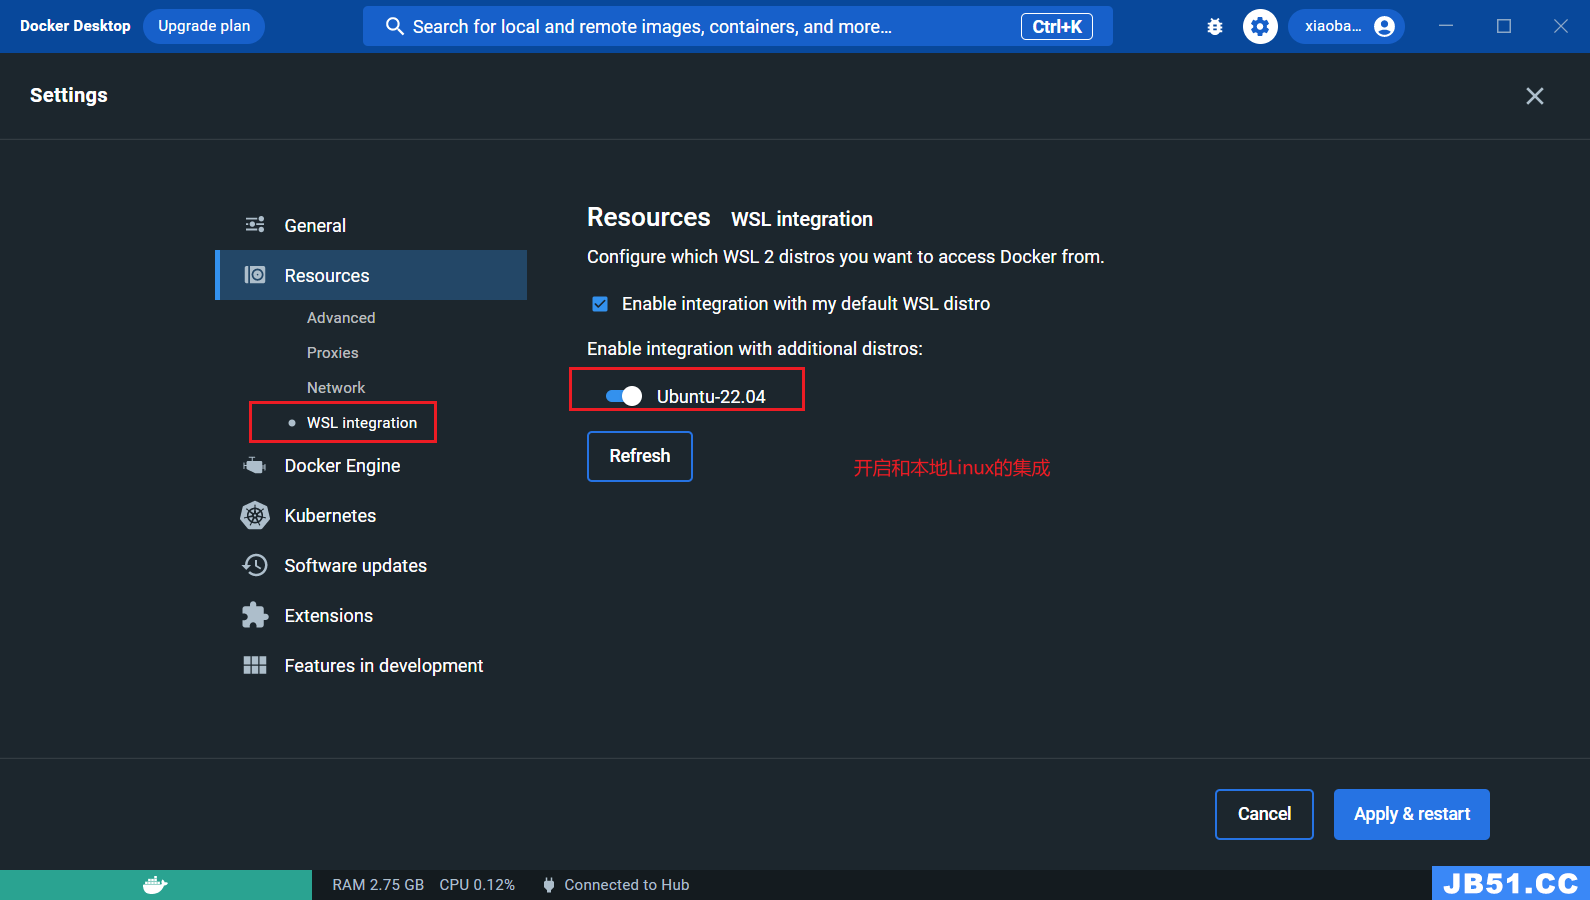Open Advanced resources settings
The image size is (1590, 900).
(x=341, y=318)
